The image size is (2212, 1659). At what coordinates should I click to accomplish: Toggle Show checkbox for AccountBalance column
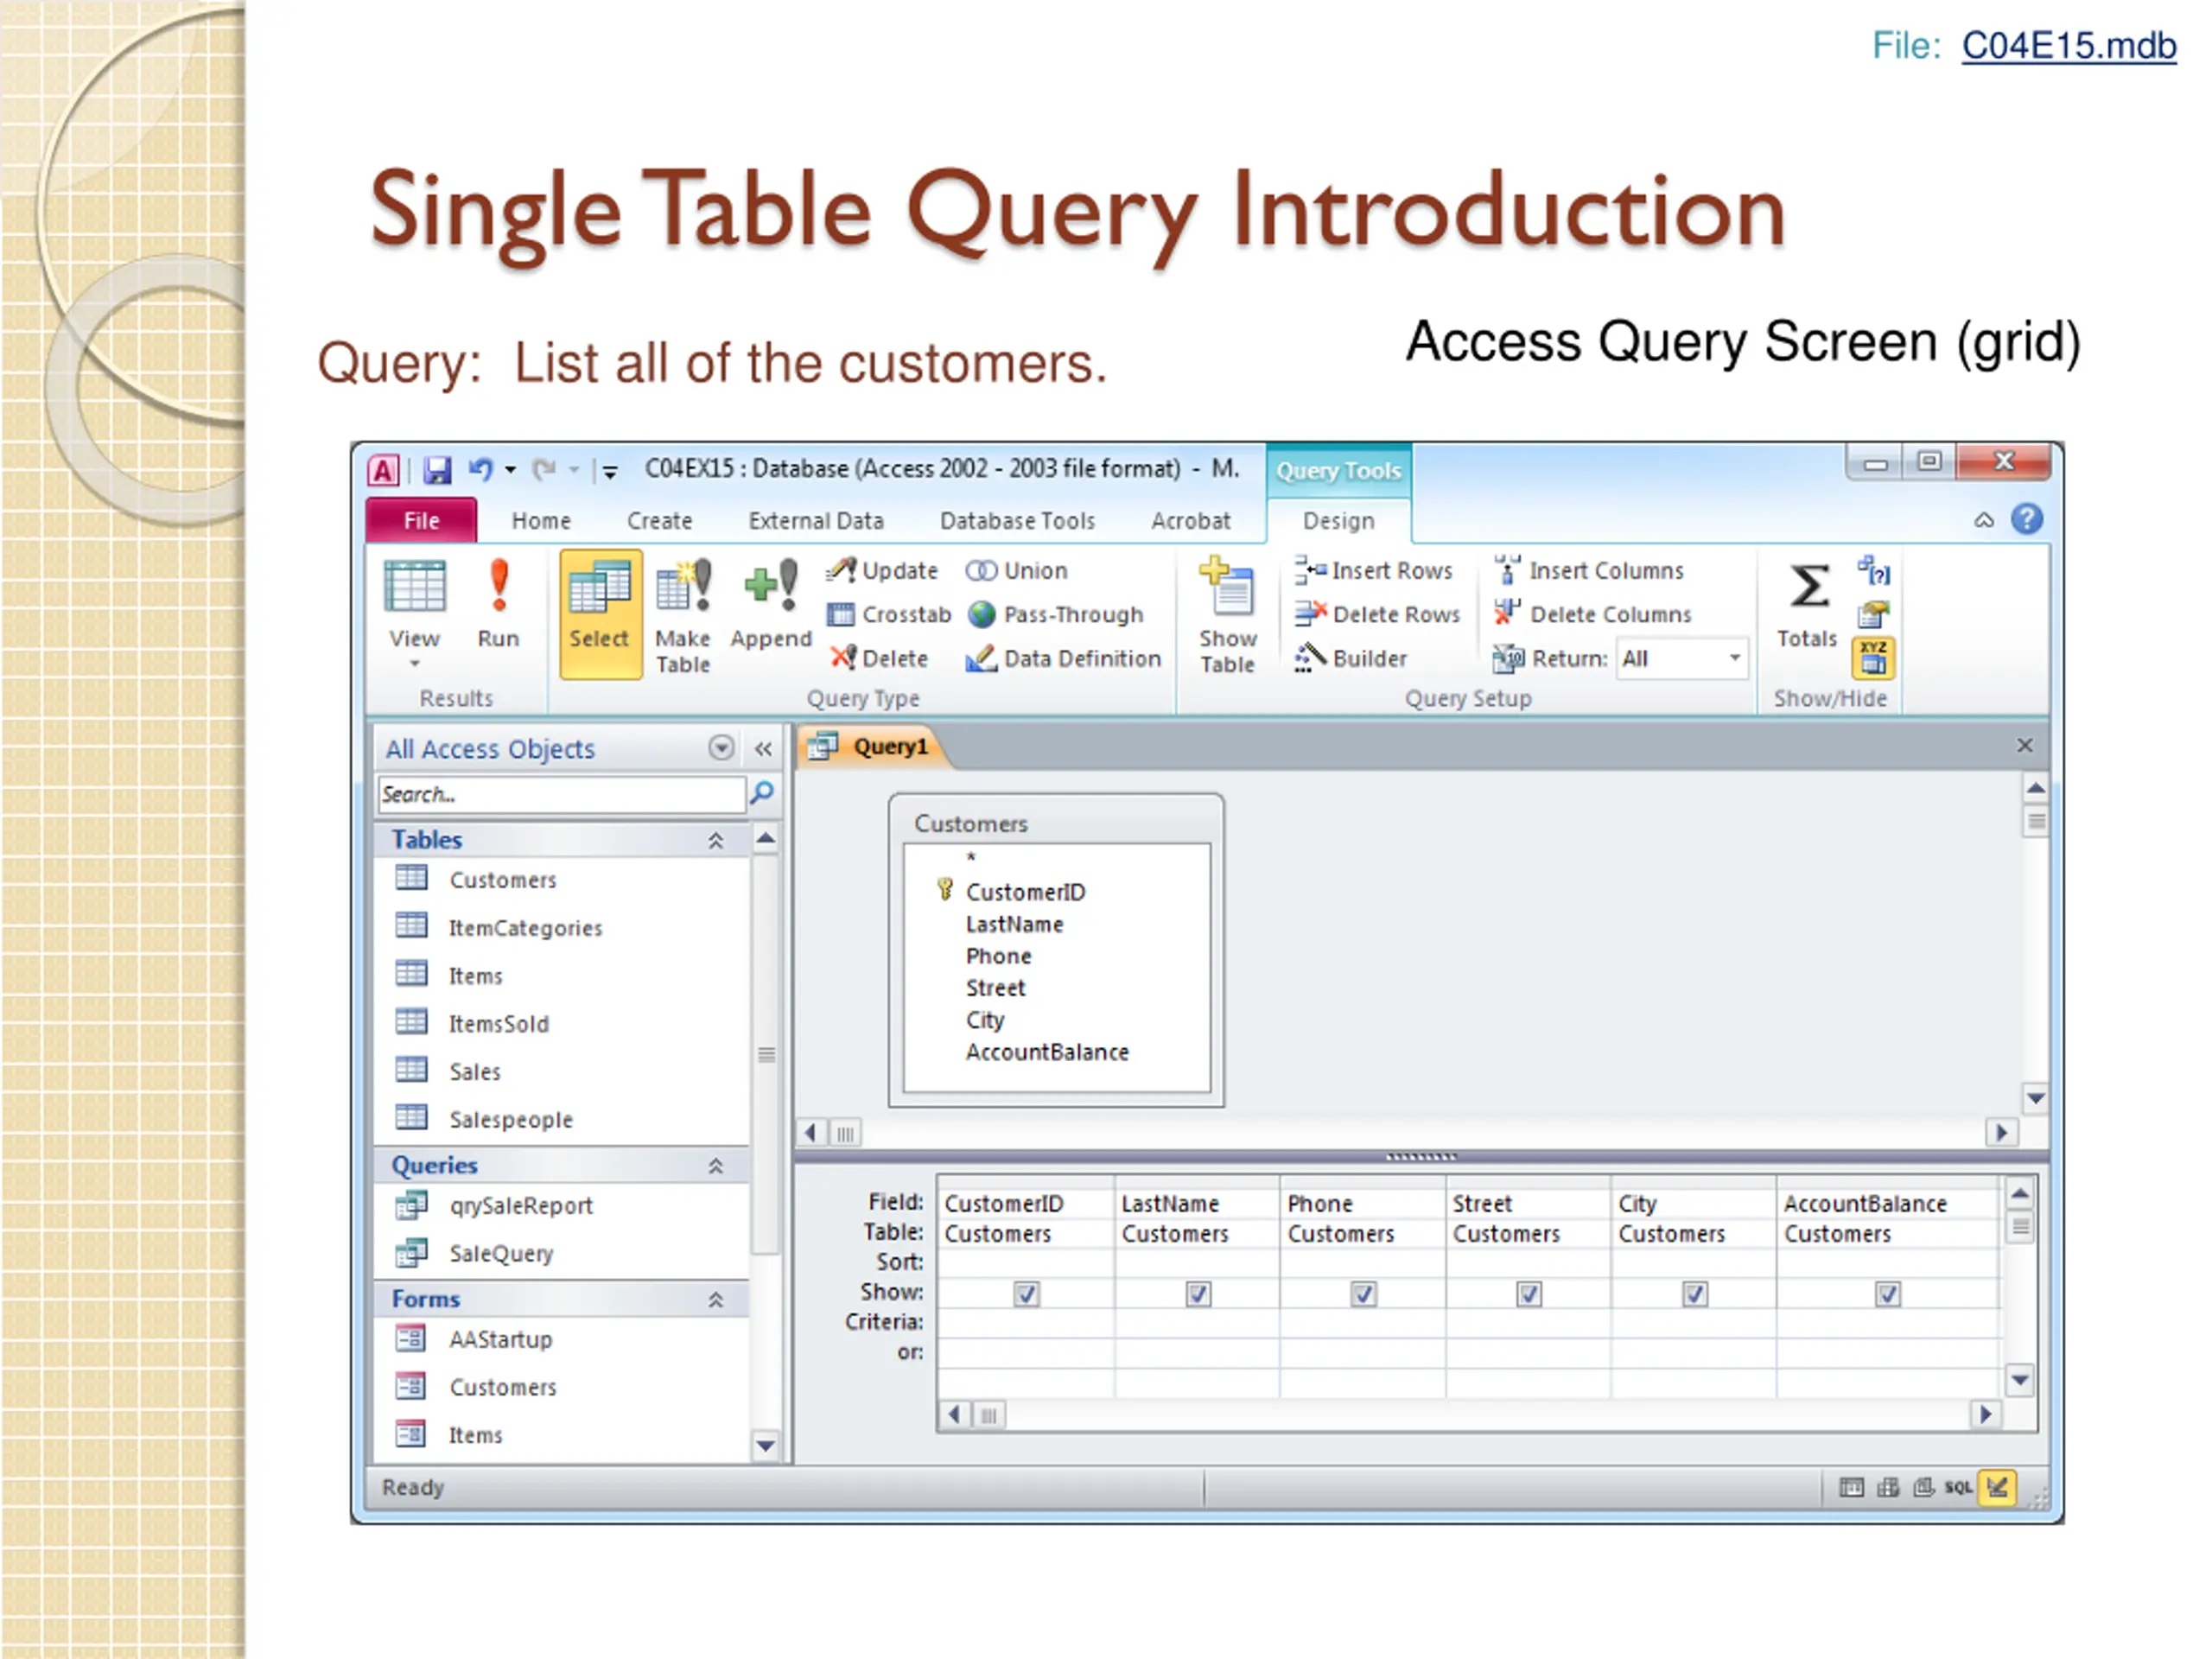coord(1887,1294)
